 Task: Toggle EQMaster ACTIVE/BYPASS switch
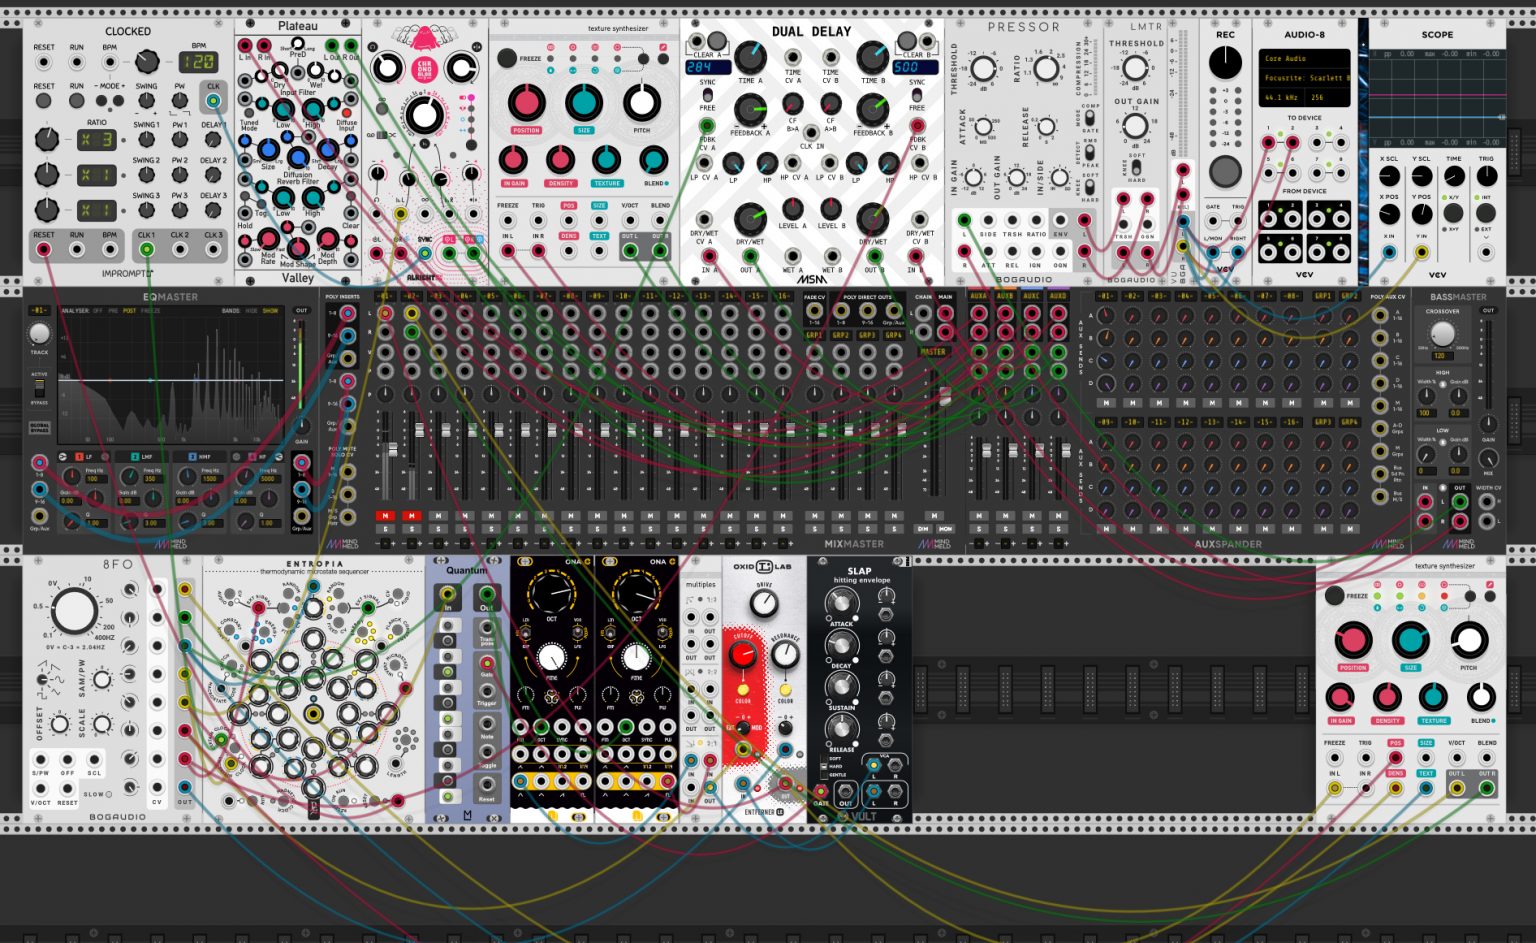click(x=39, y=389)
